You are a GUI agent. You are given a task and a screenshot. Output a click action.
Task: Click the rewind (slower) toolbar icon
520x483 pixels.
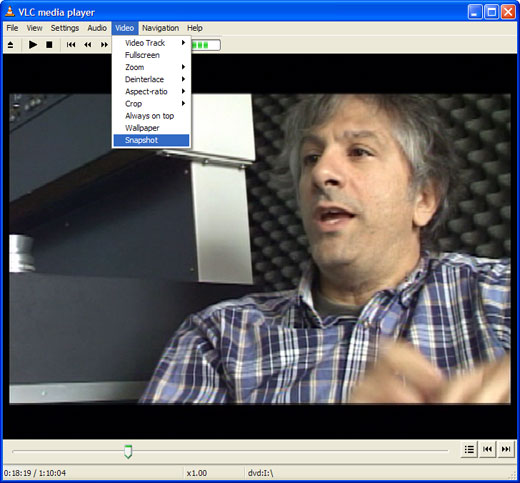pyautogui.click(x=88, y=44)
